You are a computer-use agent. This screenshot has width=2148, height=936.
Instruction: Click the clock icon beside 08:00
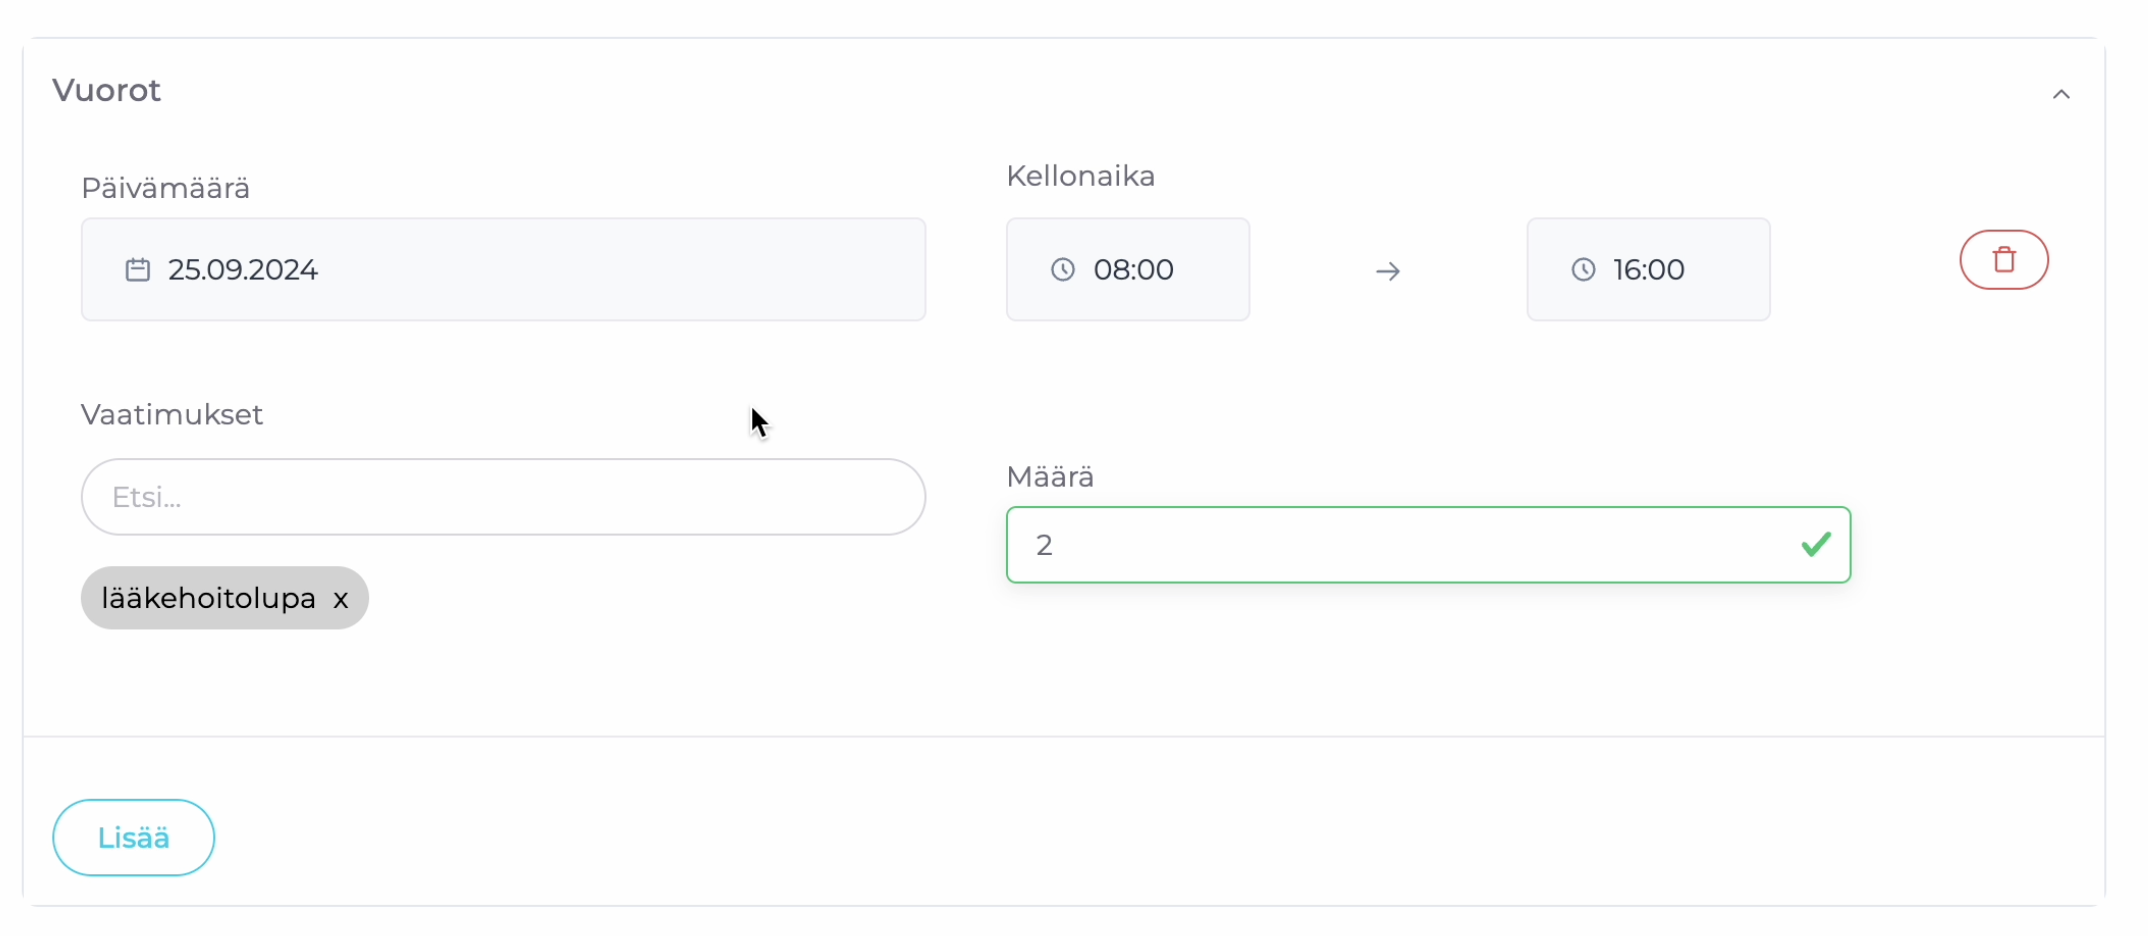(x=1062, y=270)
